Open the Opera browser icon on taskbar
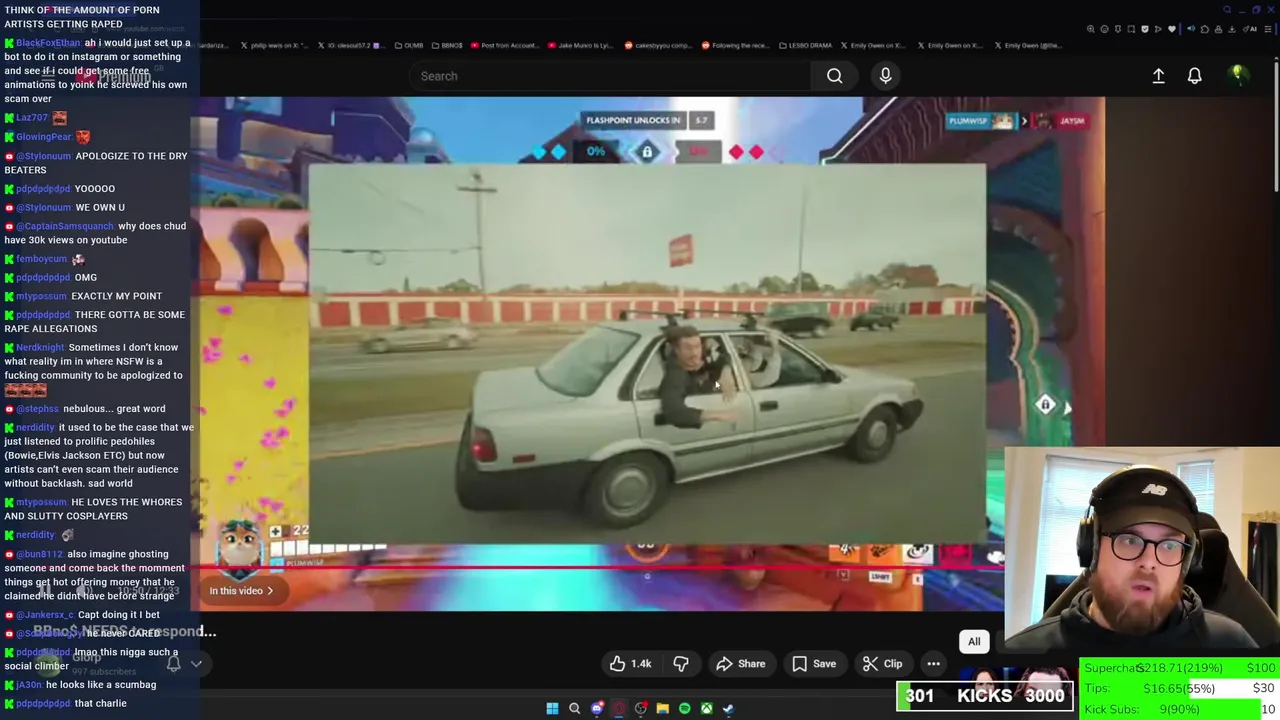 click(x=618, y=709)
